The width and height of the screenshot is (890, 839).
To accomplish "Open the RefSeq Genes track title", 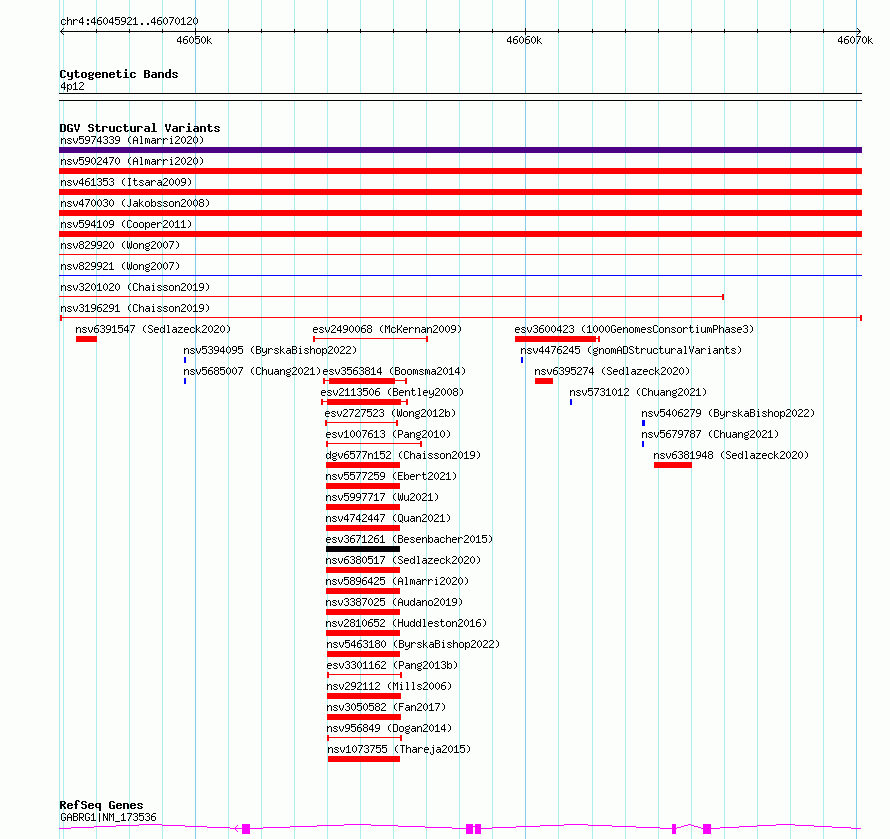I will 101,805.
